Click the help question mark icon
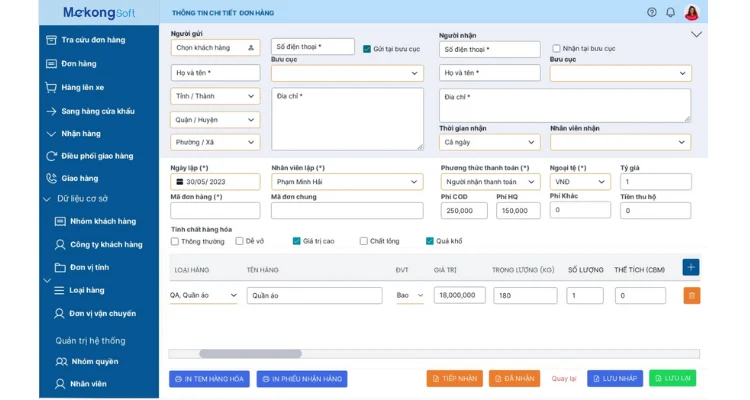This screenshot has width=750, height=400. 651,12
